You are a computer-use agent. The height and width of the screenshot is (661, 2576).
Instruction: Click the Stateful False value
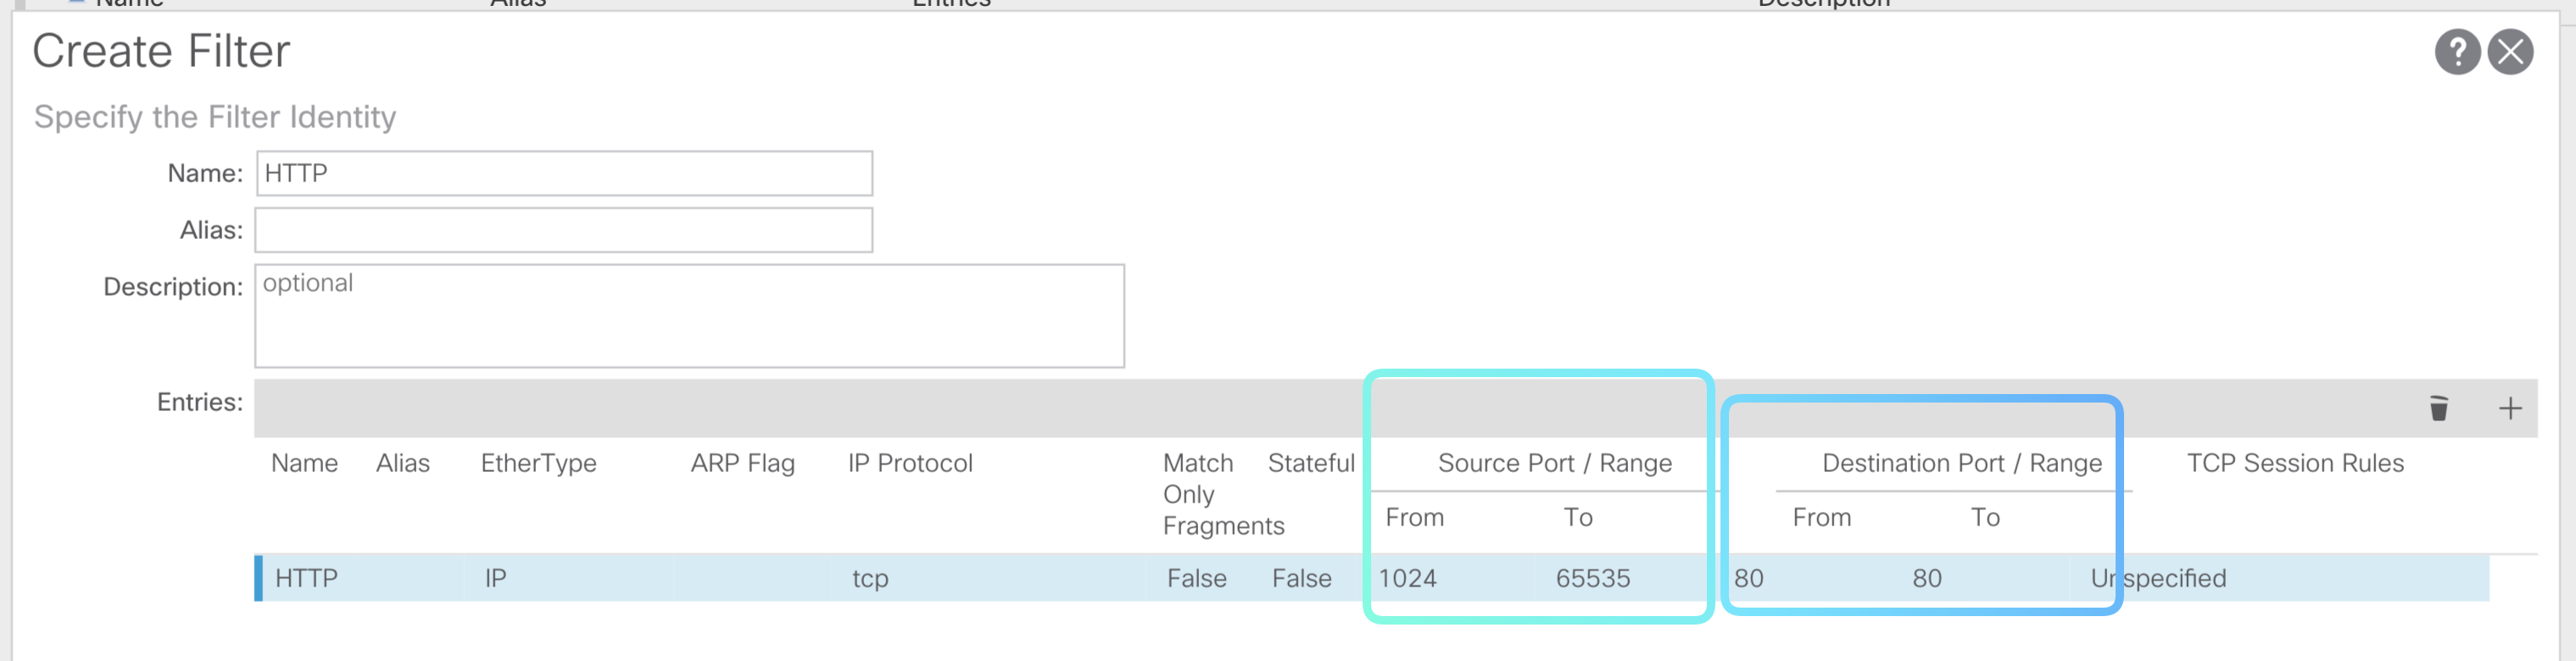pos(1301,578)
